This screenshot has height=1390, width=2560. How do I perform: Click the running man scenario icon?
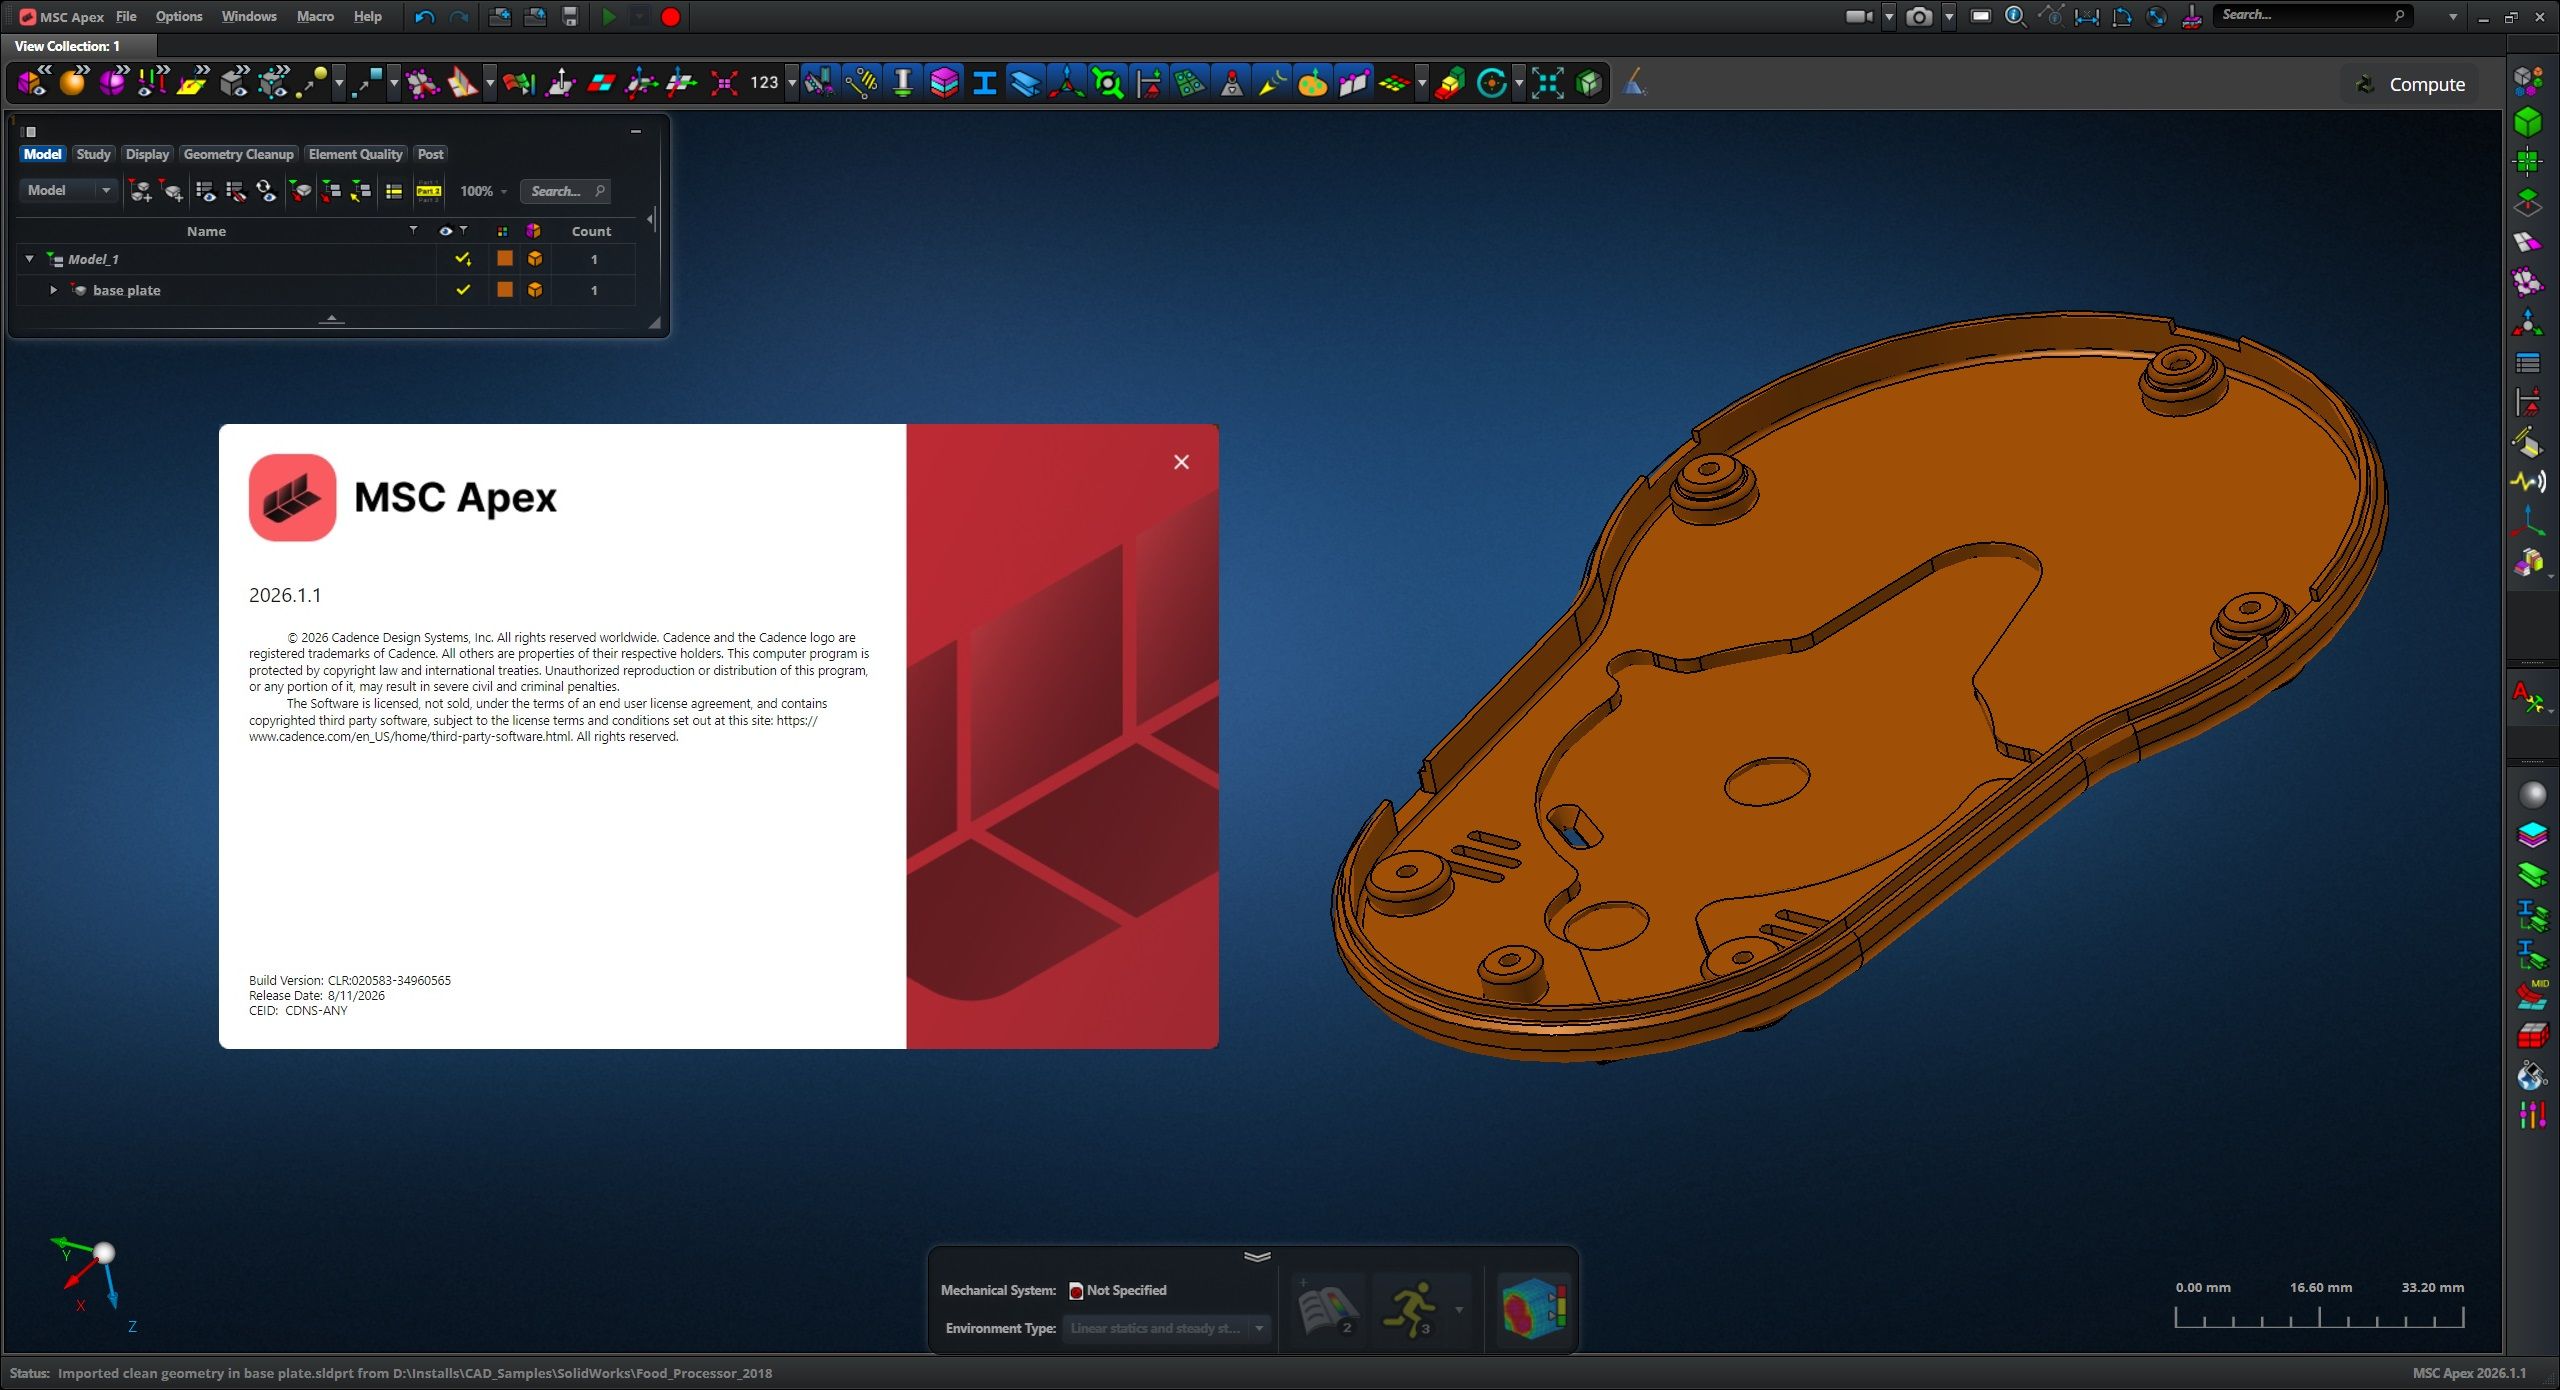[1410, 1308]
